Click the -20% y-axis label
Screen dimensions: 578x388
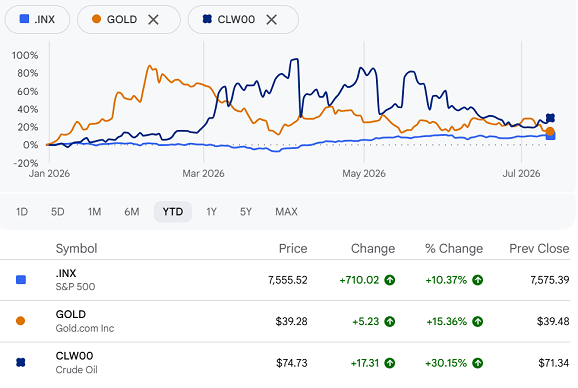25,163
